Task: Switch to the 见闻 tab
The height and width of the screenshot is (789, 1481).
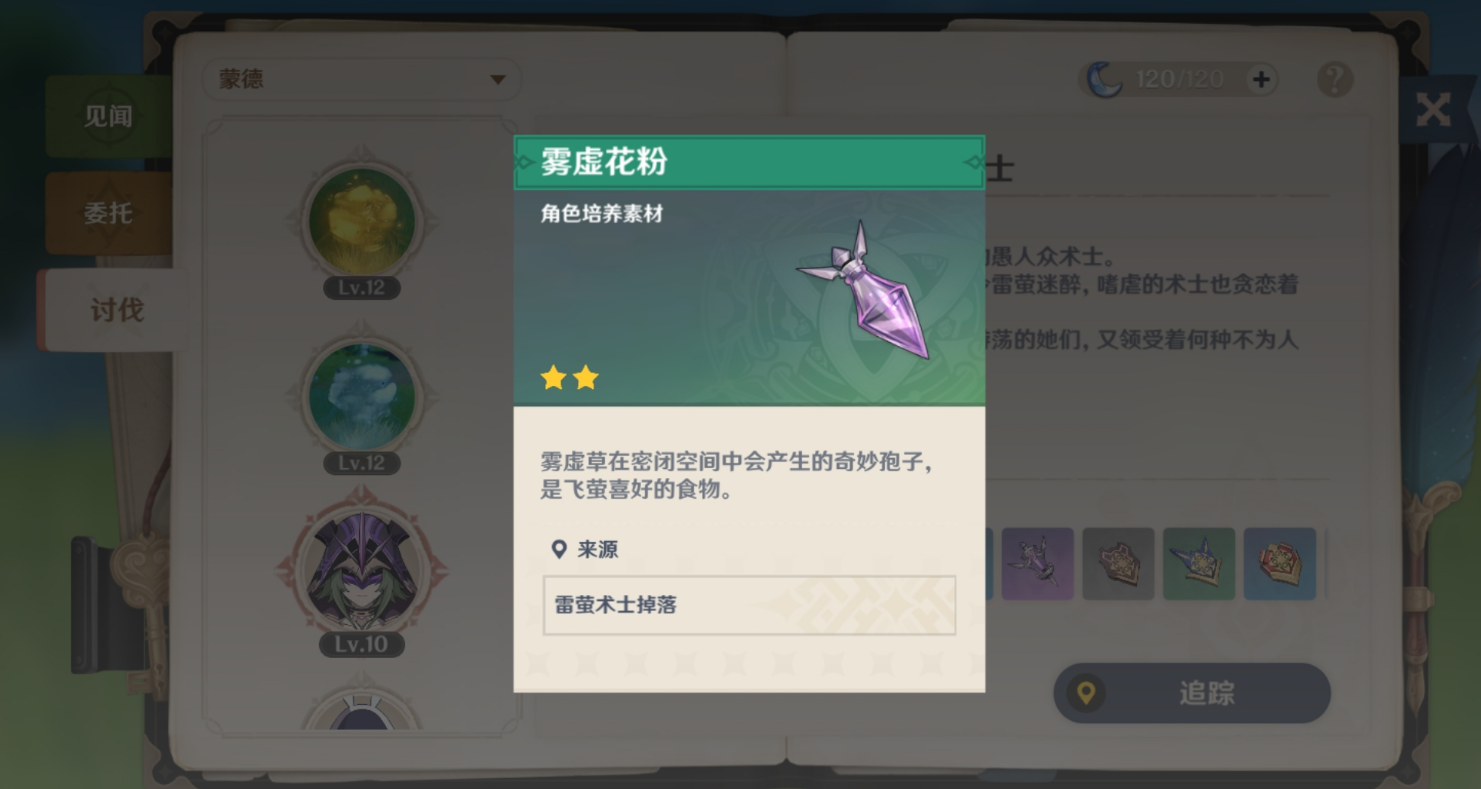Action: 108,116
